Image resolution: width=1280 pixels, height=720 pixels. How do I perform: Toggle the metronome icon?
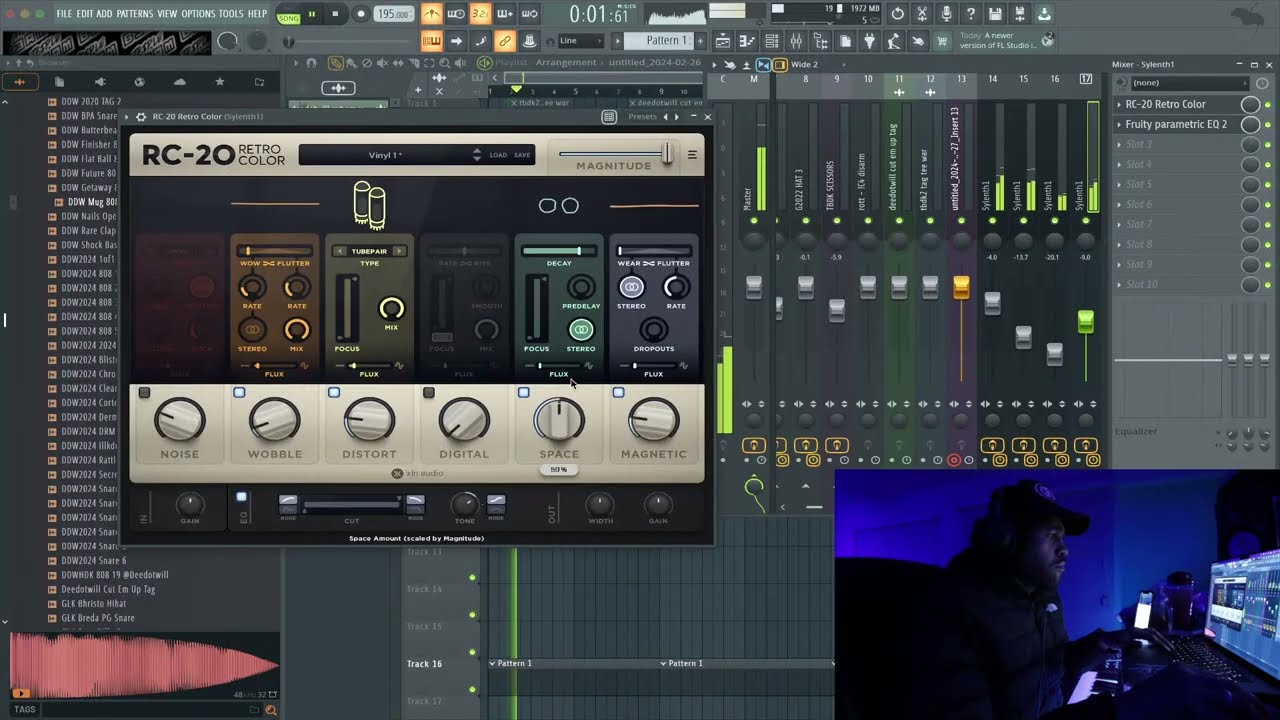pos(431,14)
